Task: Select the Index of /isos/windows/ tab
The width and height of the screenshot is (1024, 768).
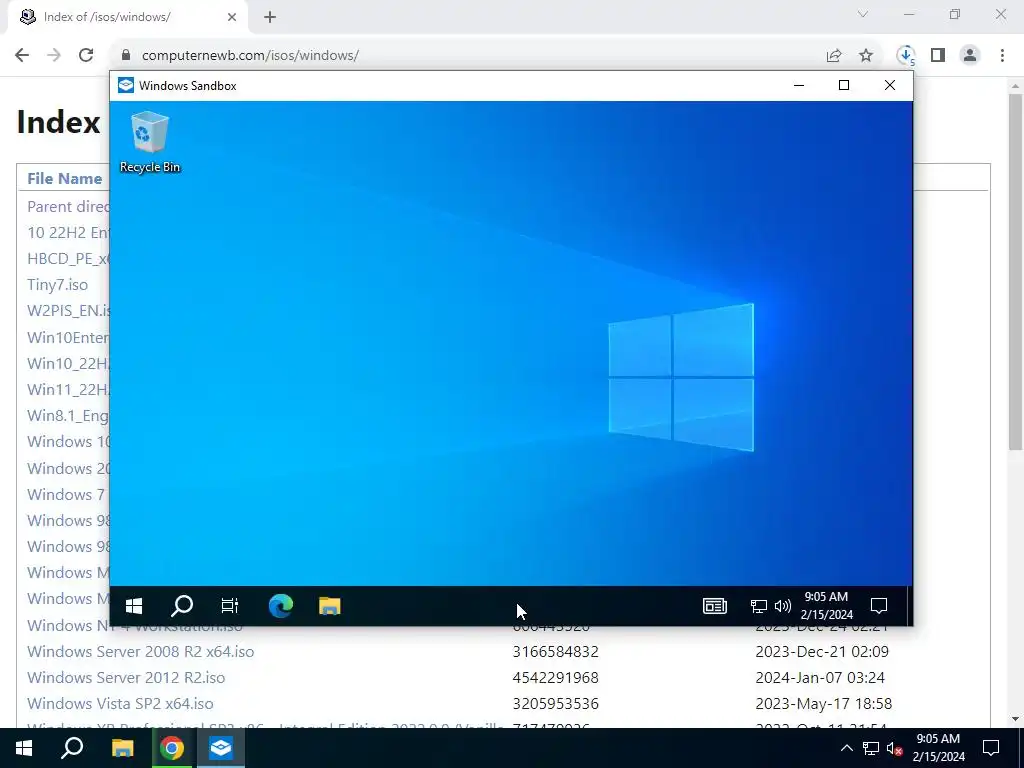Action: click(x=127, y=17)
